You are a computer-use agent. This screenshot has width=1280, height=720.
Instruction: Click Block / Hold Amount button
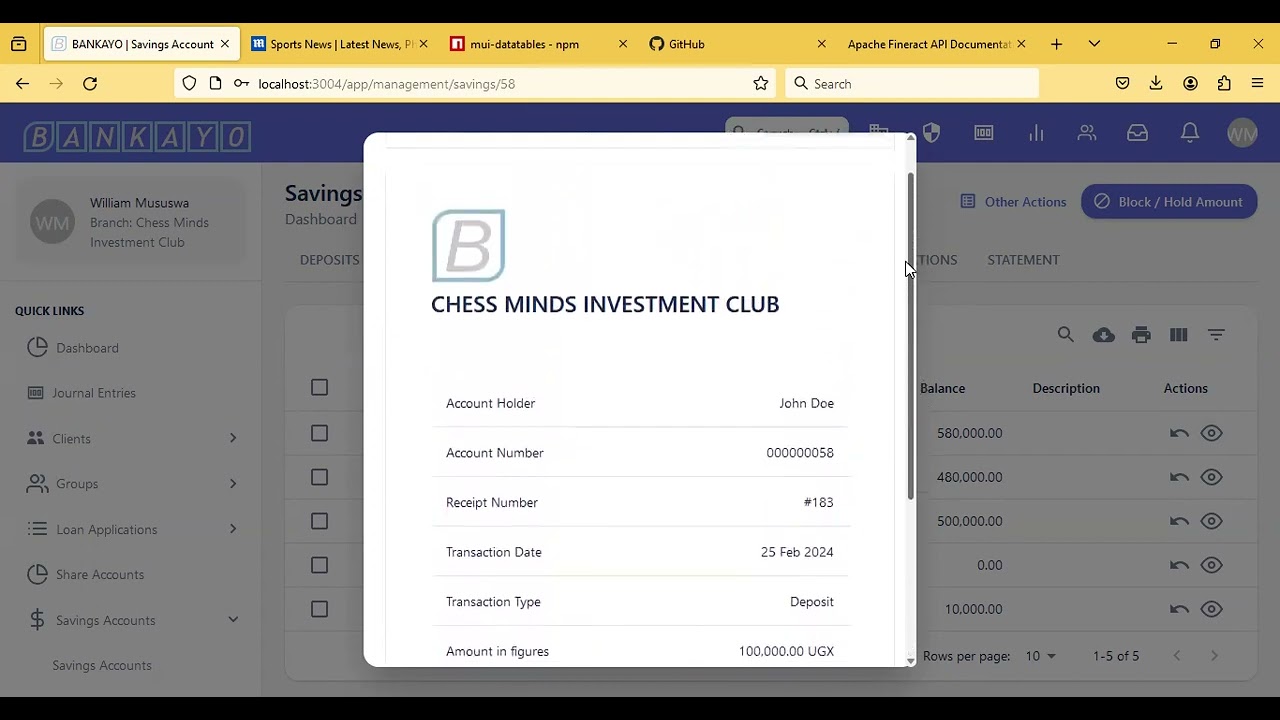pos(1168,202)
